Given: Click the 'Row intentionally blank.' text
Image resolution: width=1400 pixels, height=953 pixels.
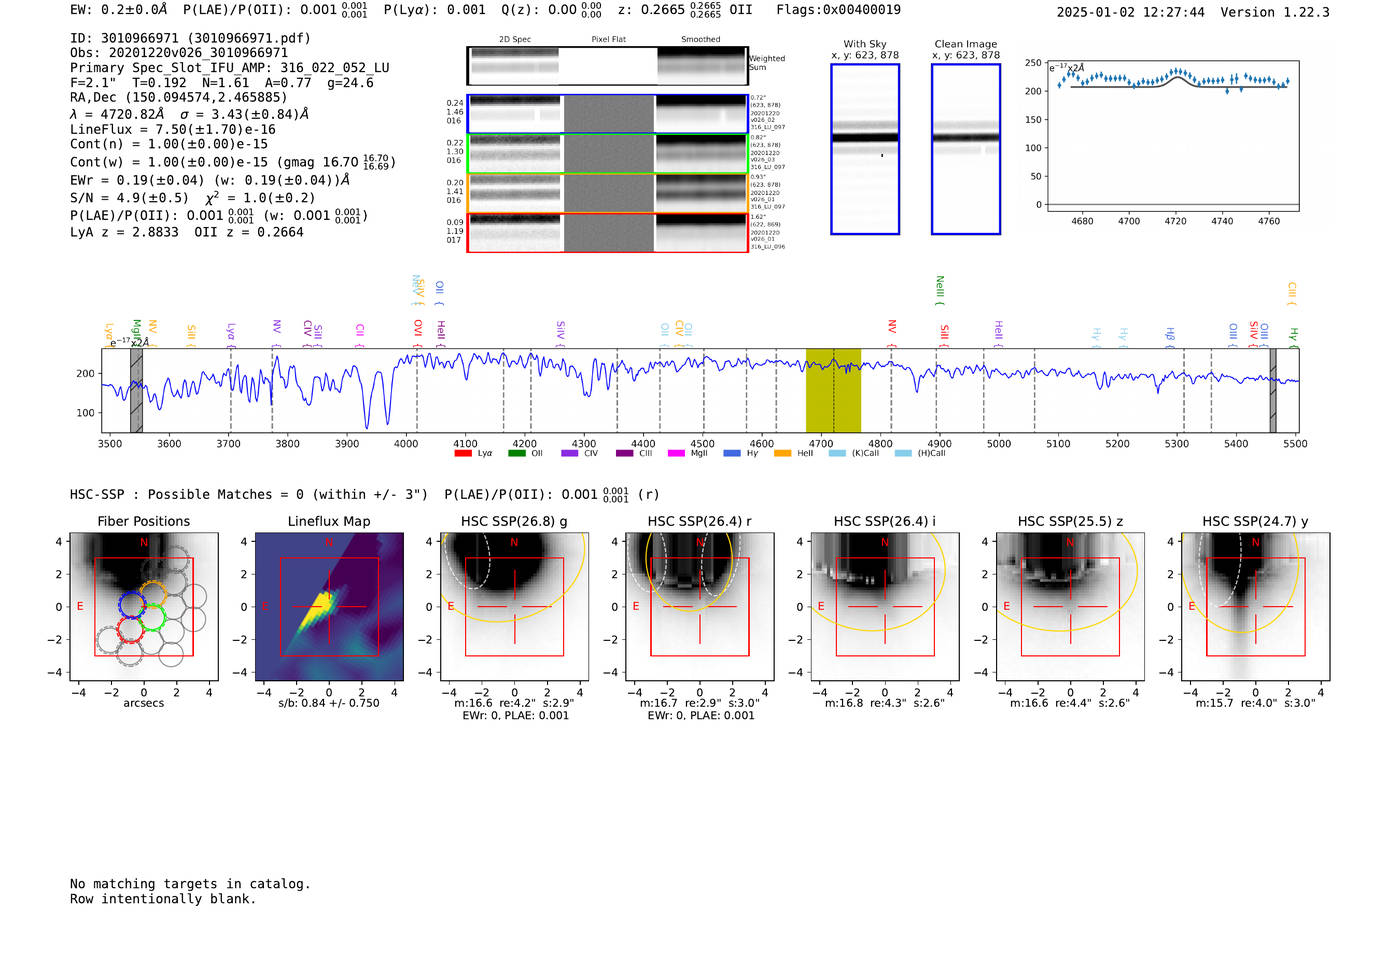Looking at the screenshot, I should tap(163, 899).
